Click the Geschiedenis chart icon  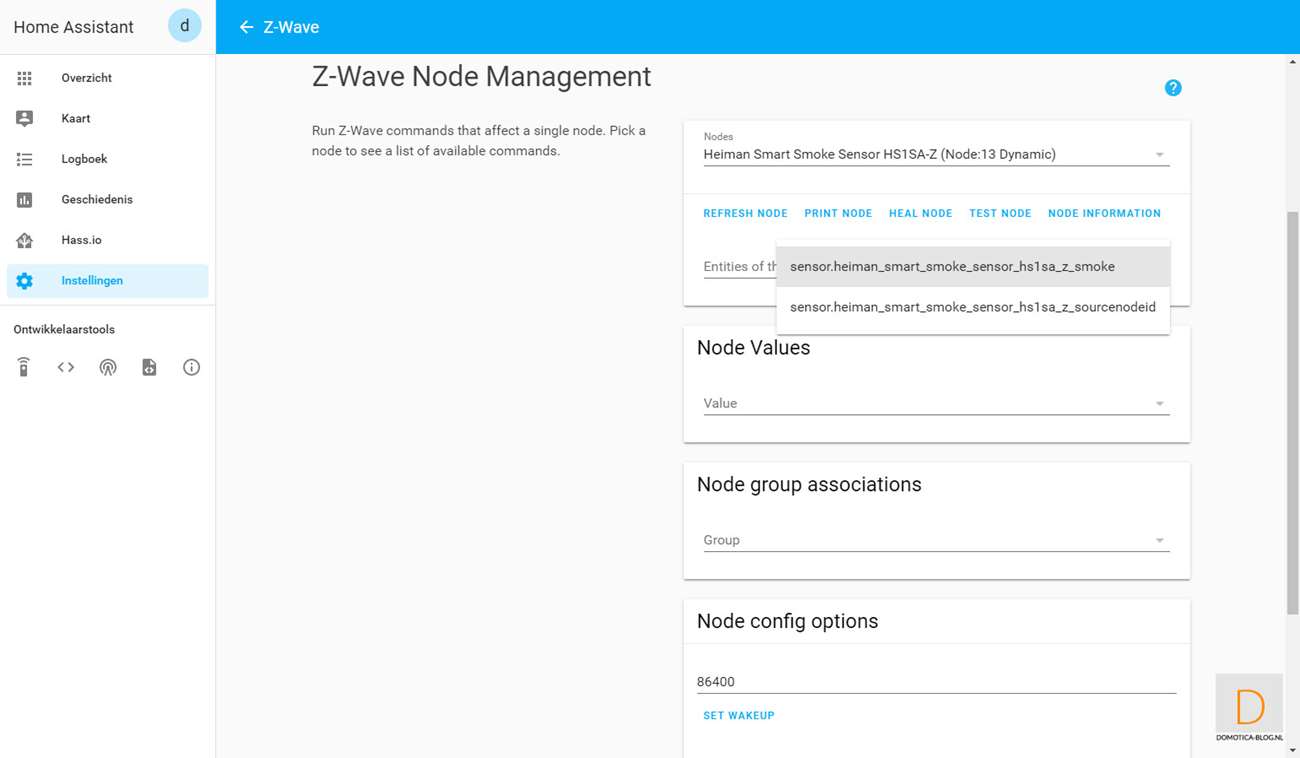pyautogui.click(x=25, y=200)
